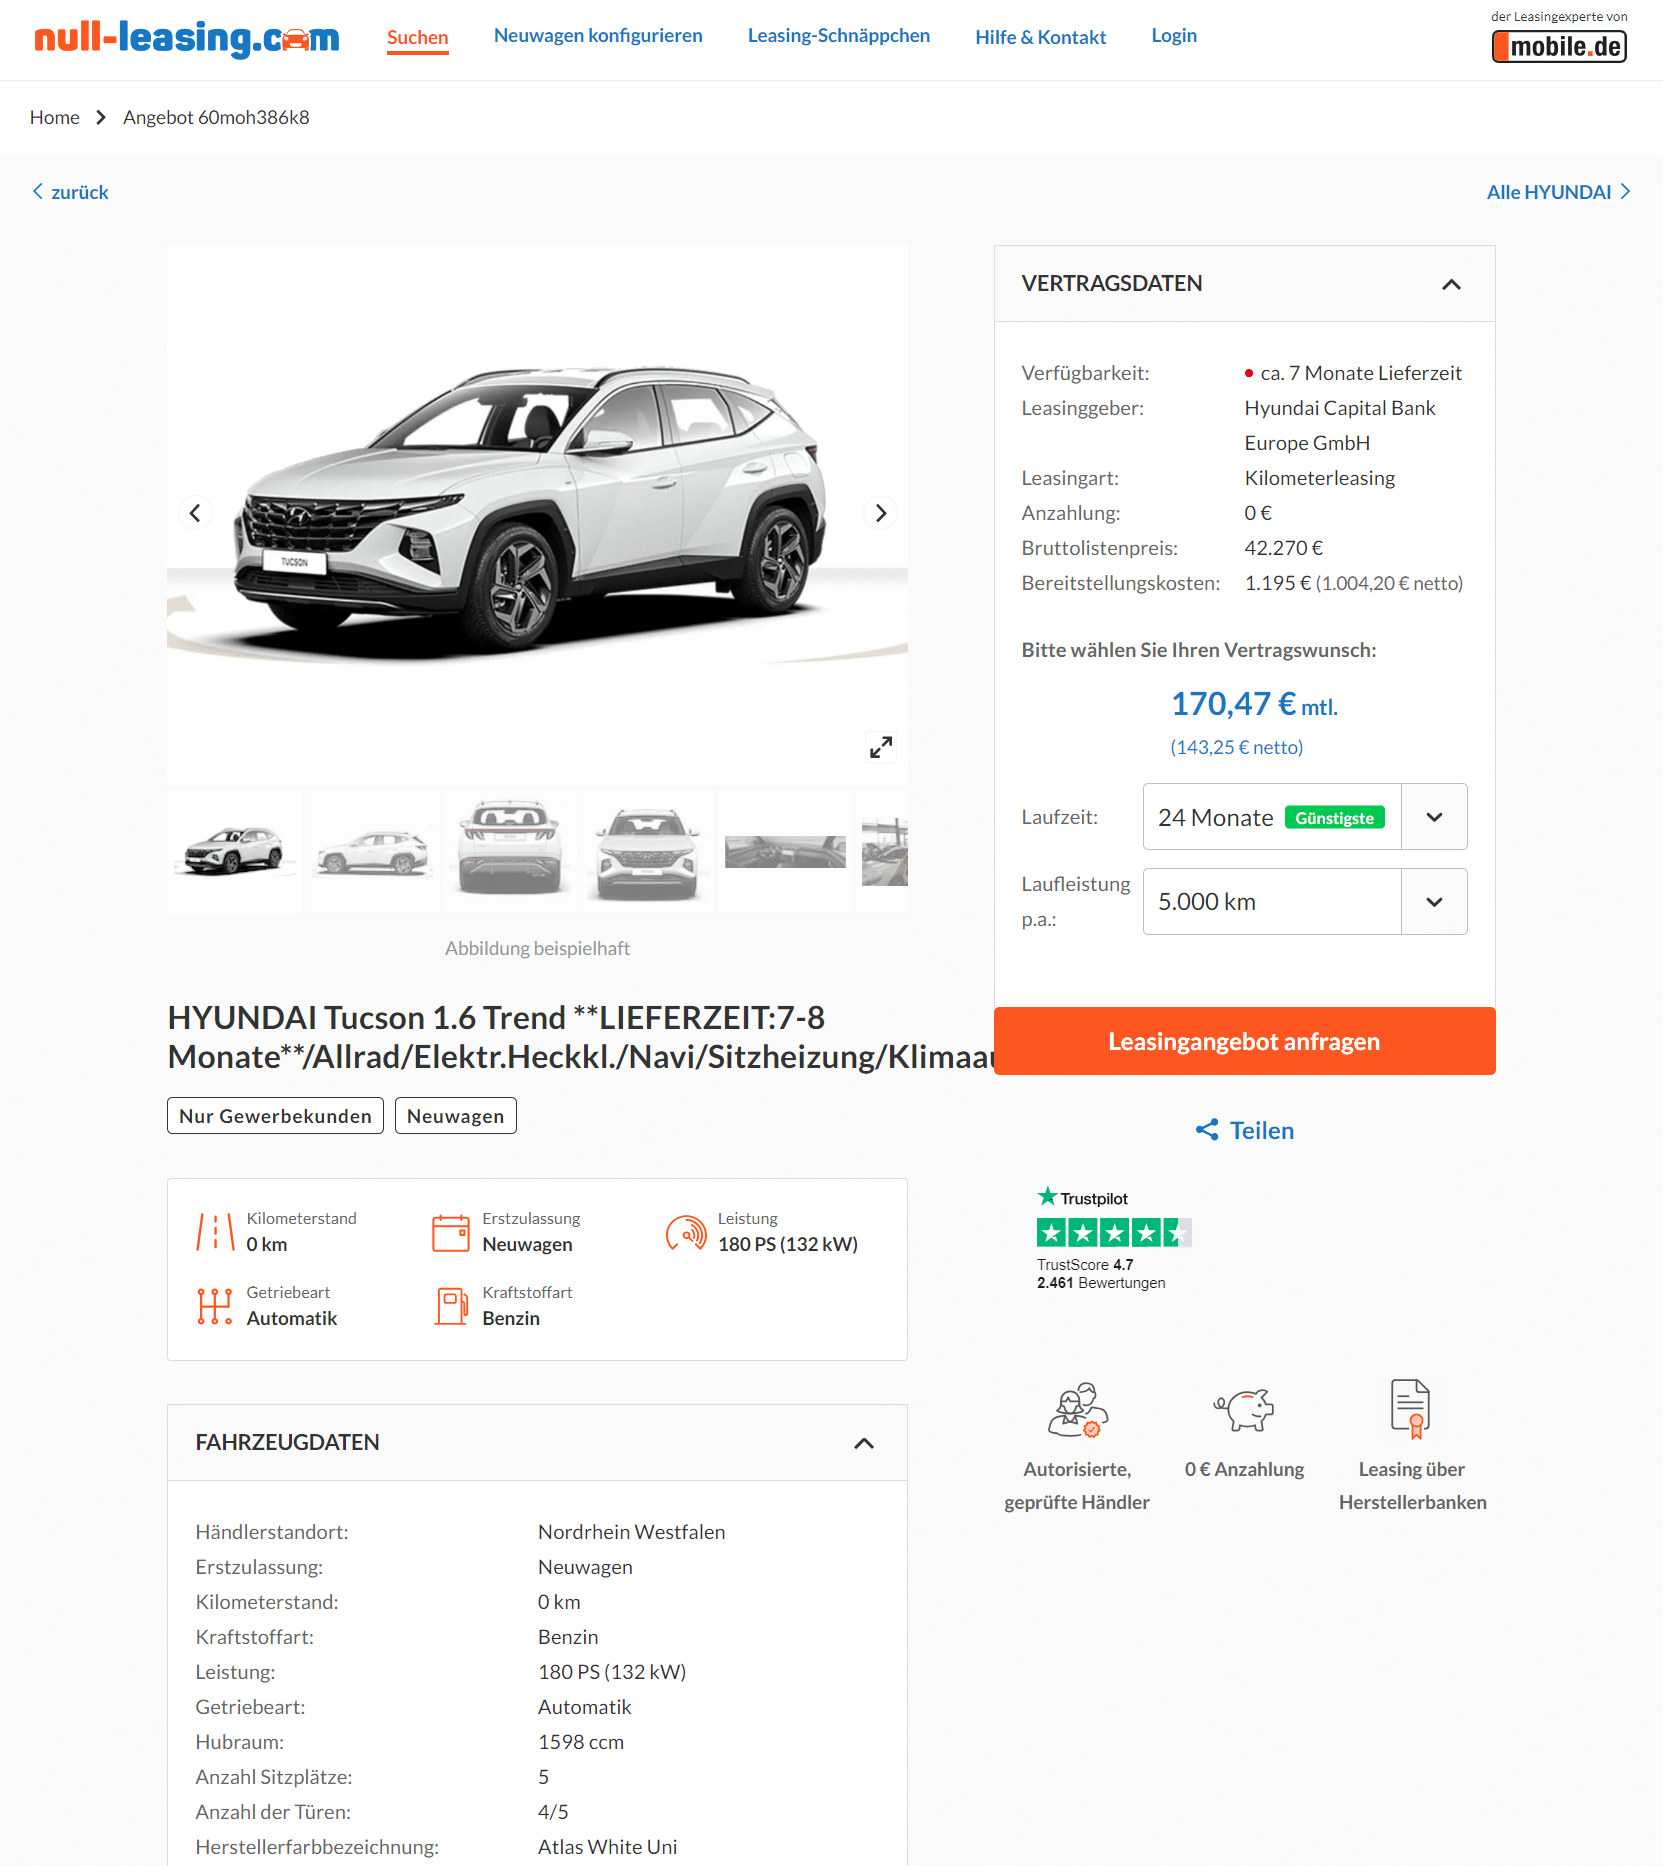Go to Neuwagen konfigurieren page

point(597,36)
